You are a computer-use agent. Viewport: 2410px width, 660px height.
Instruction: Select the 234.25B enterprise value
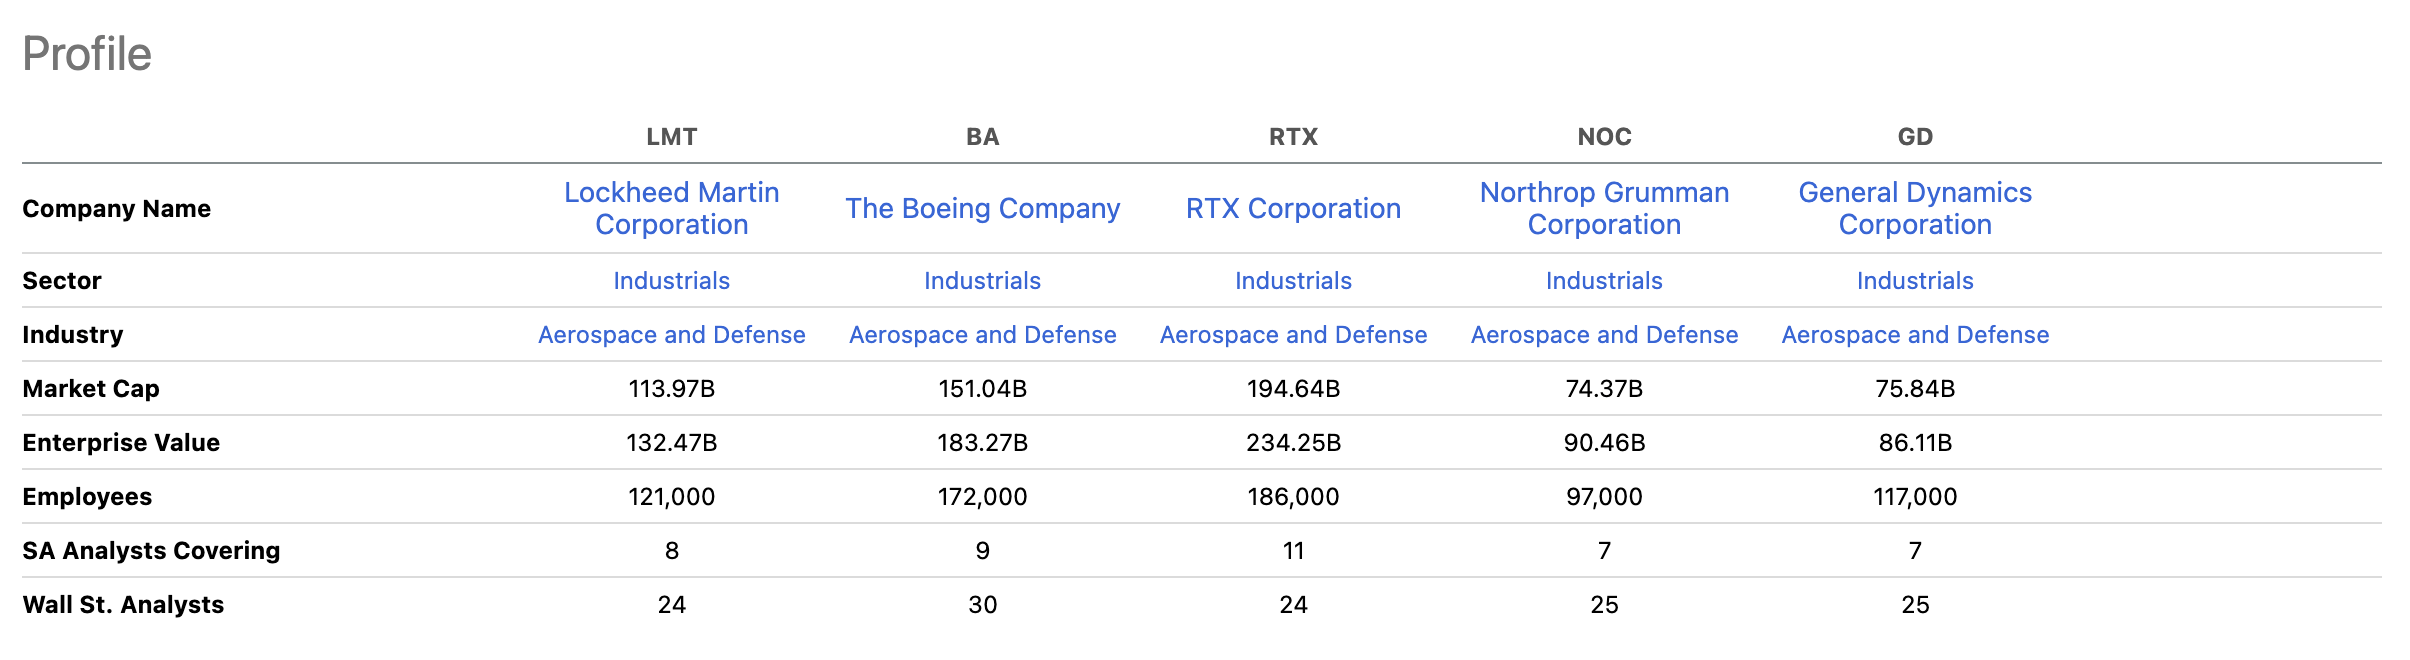pyautogui.click(x=1294, y=443)
